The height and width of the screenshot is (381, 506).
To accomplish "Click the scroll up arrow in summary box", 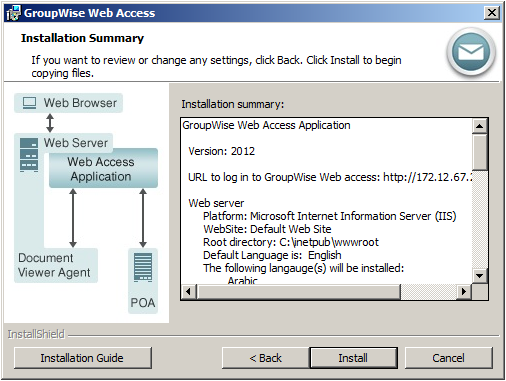I will click(480, 126).
